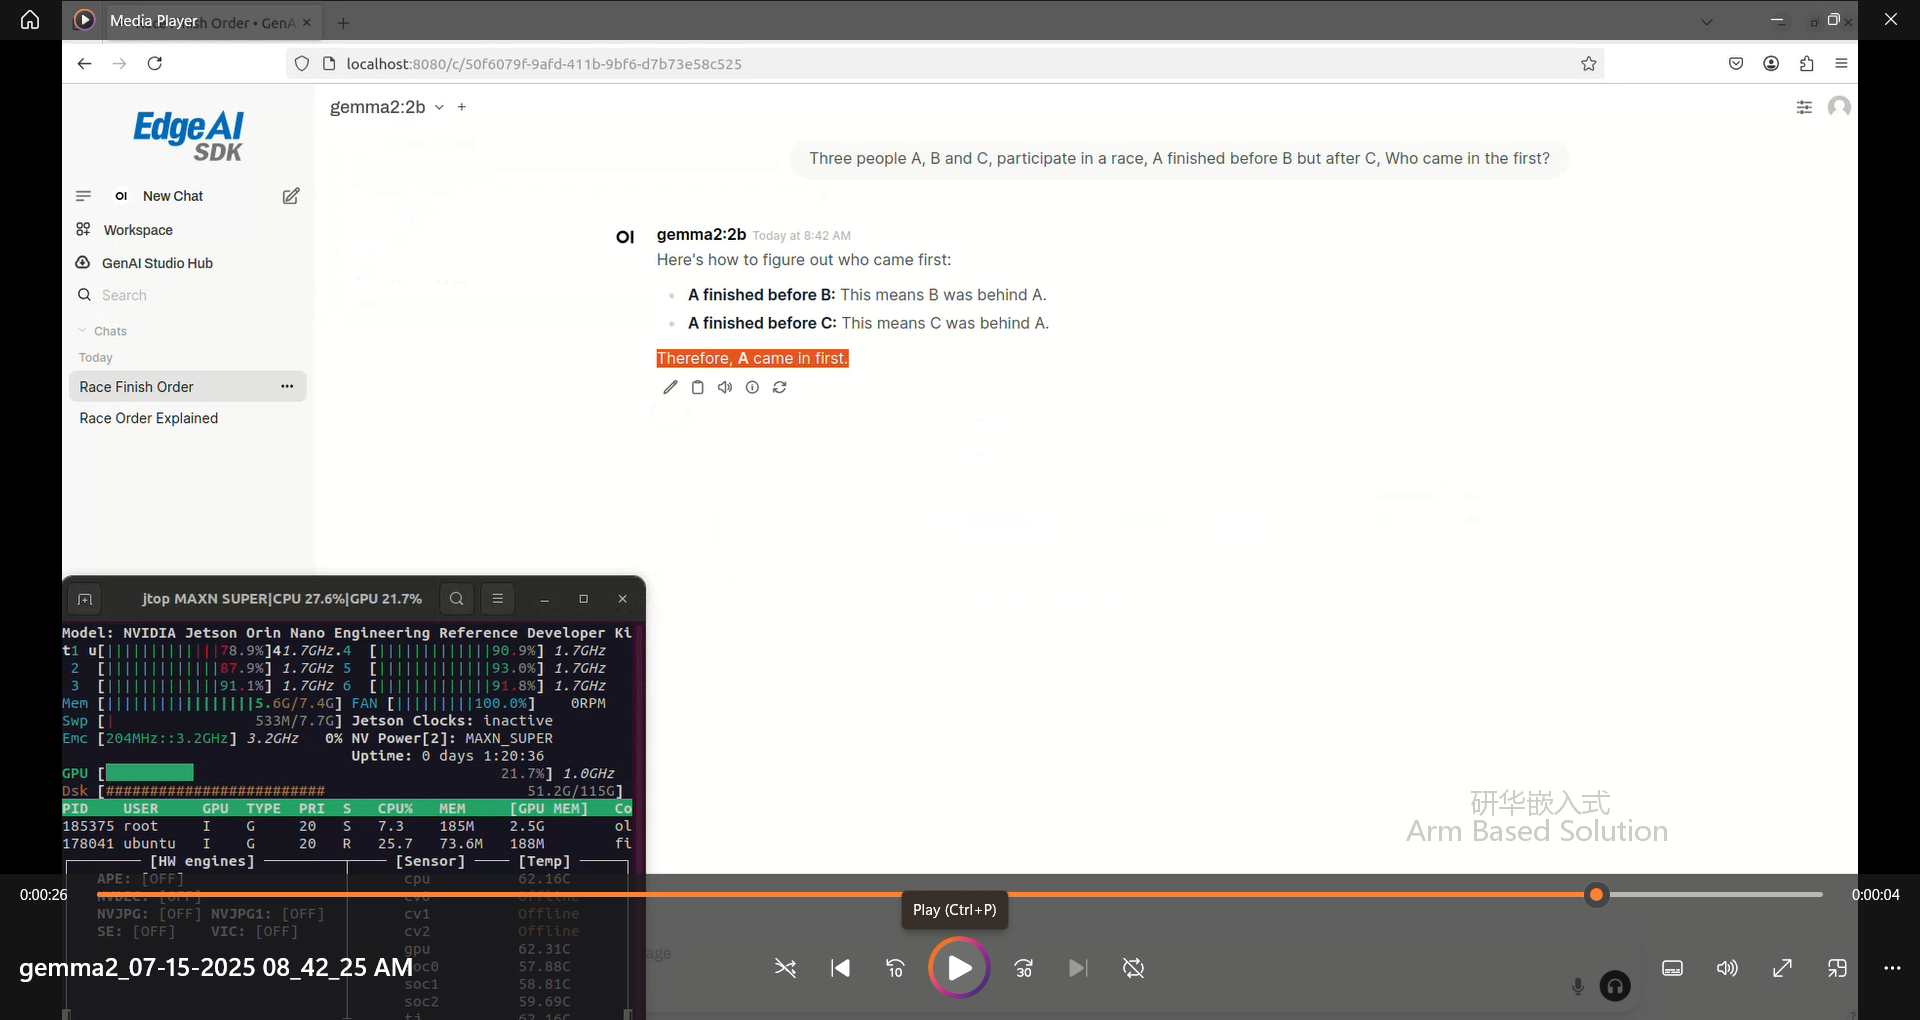Click the new chat edit pencil icon
1920x1020 pixels.
pyautogui.click(x=291, y=196)
